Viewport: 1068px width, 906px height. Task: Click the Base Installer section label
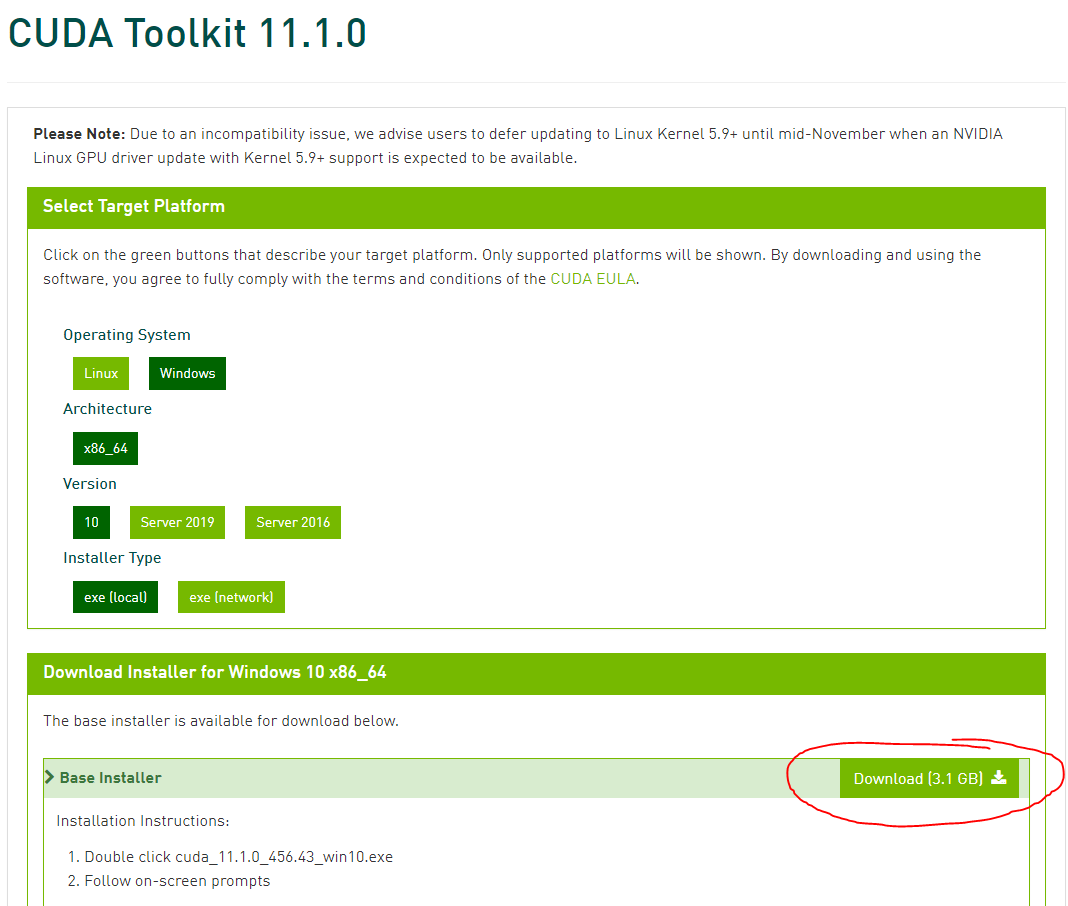(110, 778)
